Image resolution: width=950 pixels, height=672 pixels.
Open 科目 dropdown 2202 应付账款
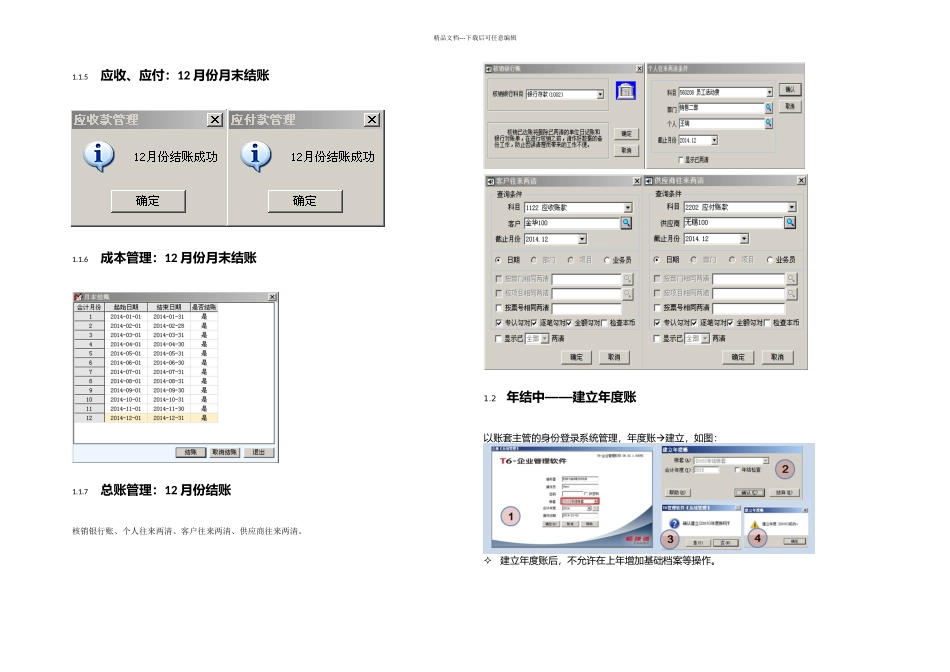click(x=792, y=207)
